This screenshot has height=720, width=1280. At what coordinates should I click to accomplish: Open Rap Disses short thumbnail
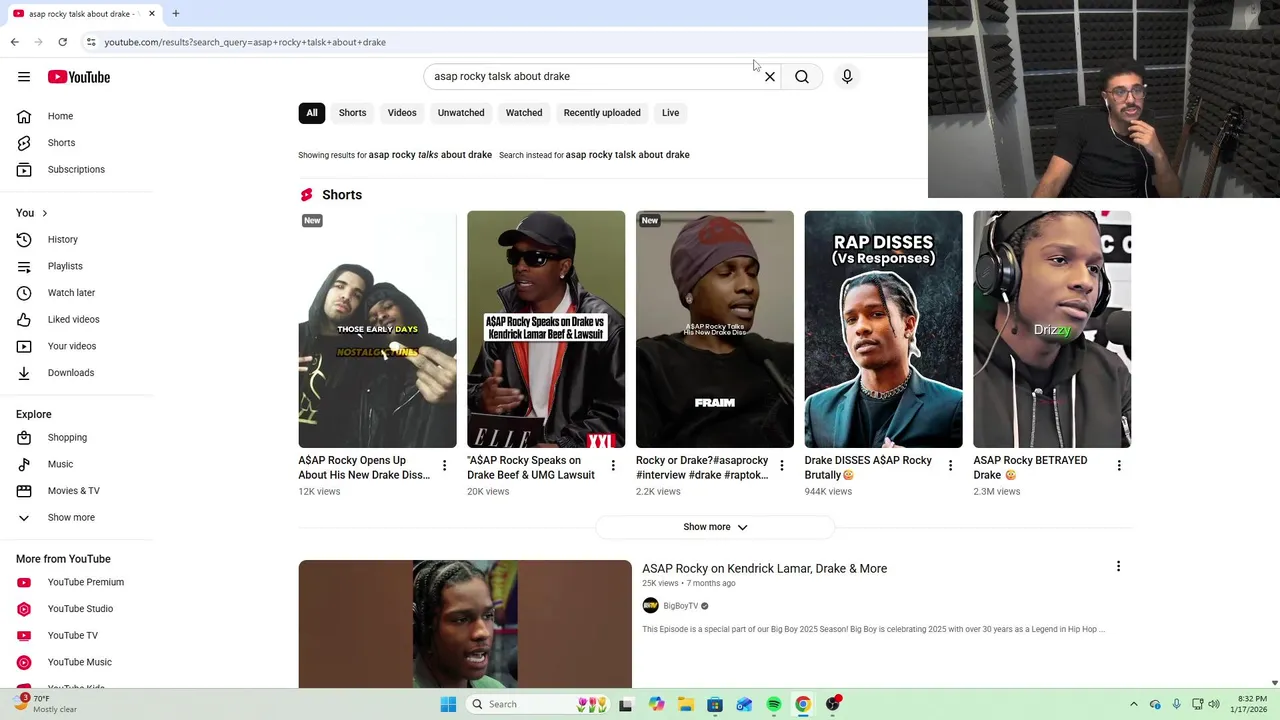[x=884, y=329]
